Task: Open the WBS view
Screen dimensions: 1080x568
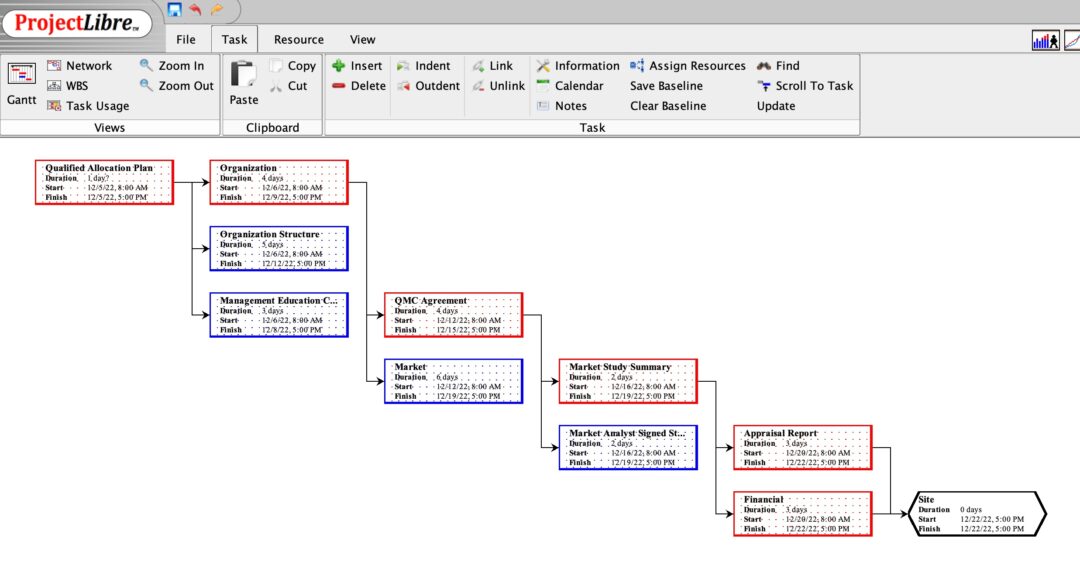Action: click(68, 85)
